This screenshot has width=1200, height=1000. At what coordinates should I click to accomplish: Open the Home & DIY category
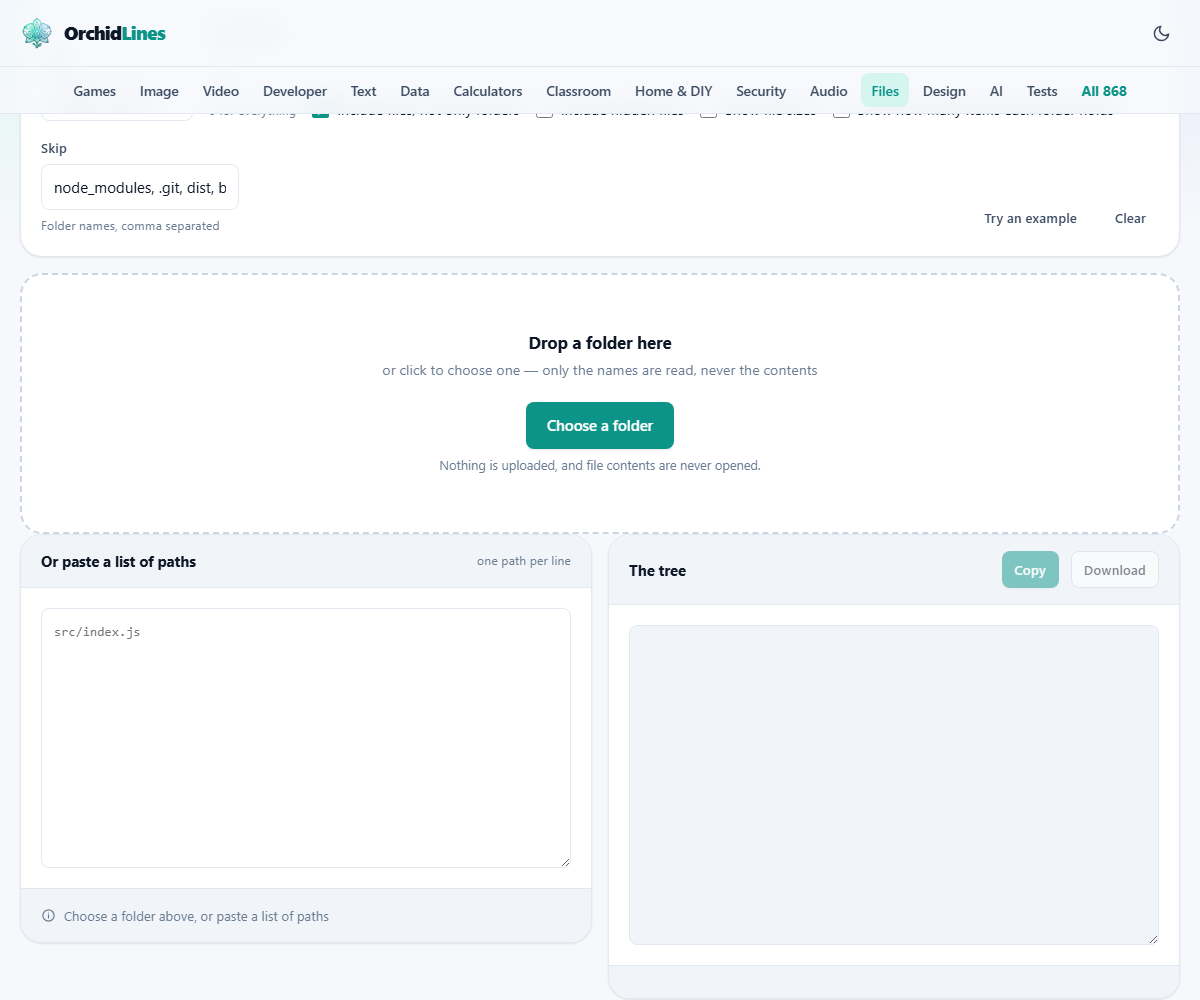(674, 91)
